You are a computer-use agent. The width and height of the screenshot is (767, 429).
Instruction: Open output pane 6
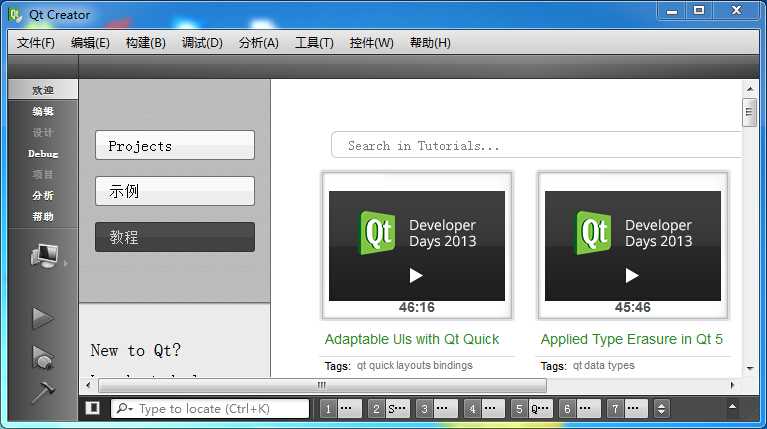pos(580,408)
